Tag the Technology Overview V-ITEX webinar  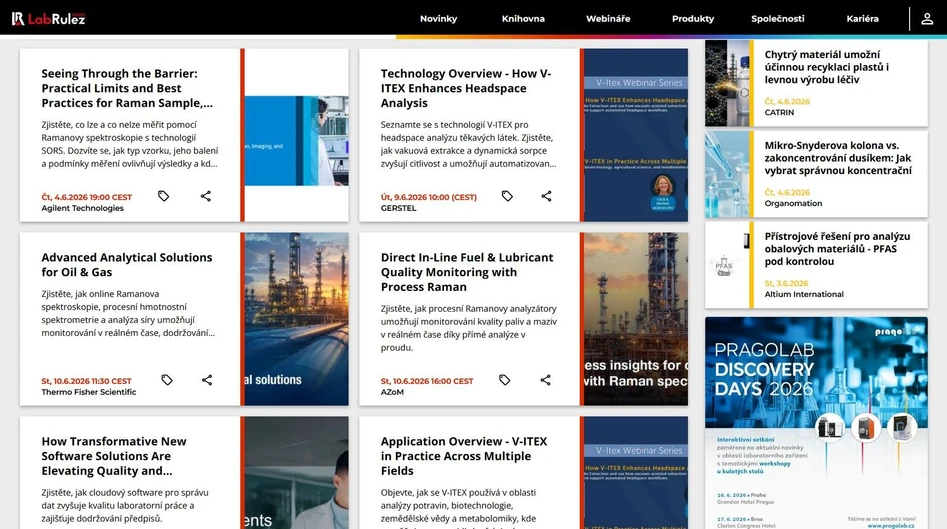point(507,196)
